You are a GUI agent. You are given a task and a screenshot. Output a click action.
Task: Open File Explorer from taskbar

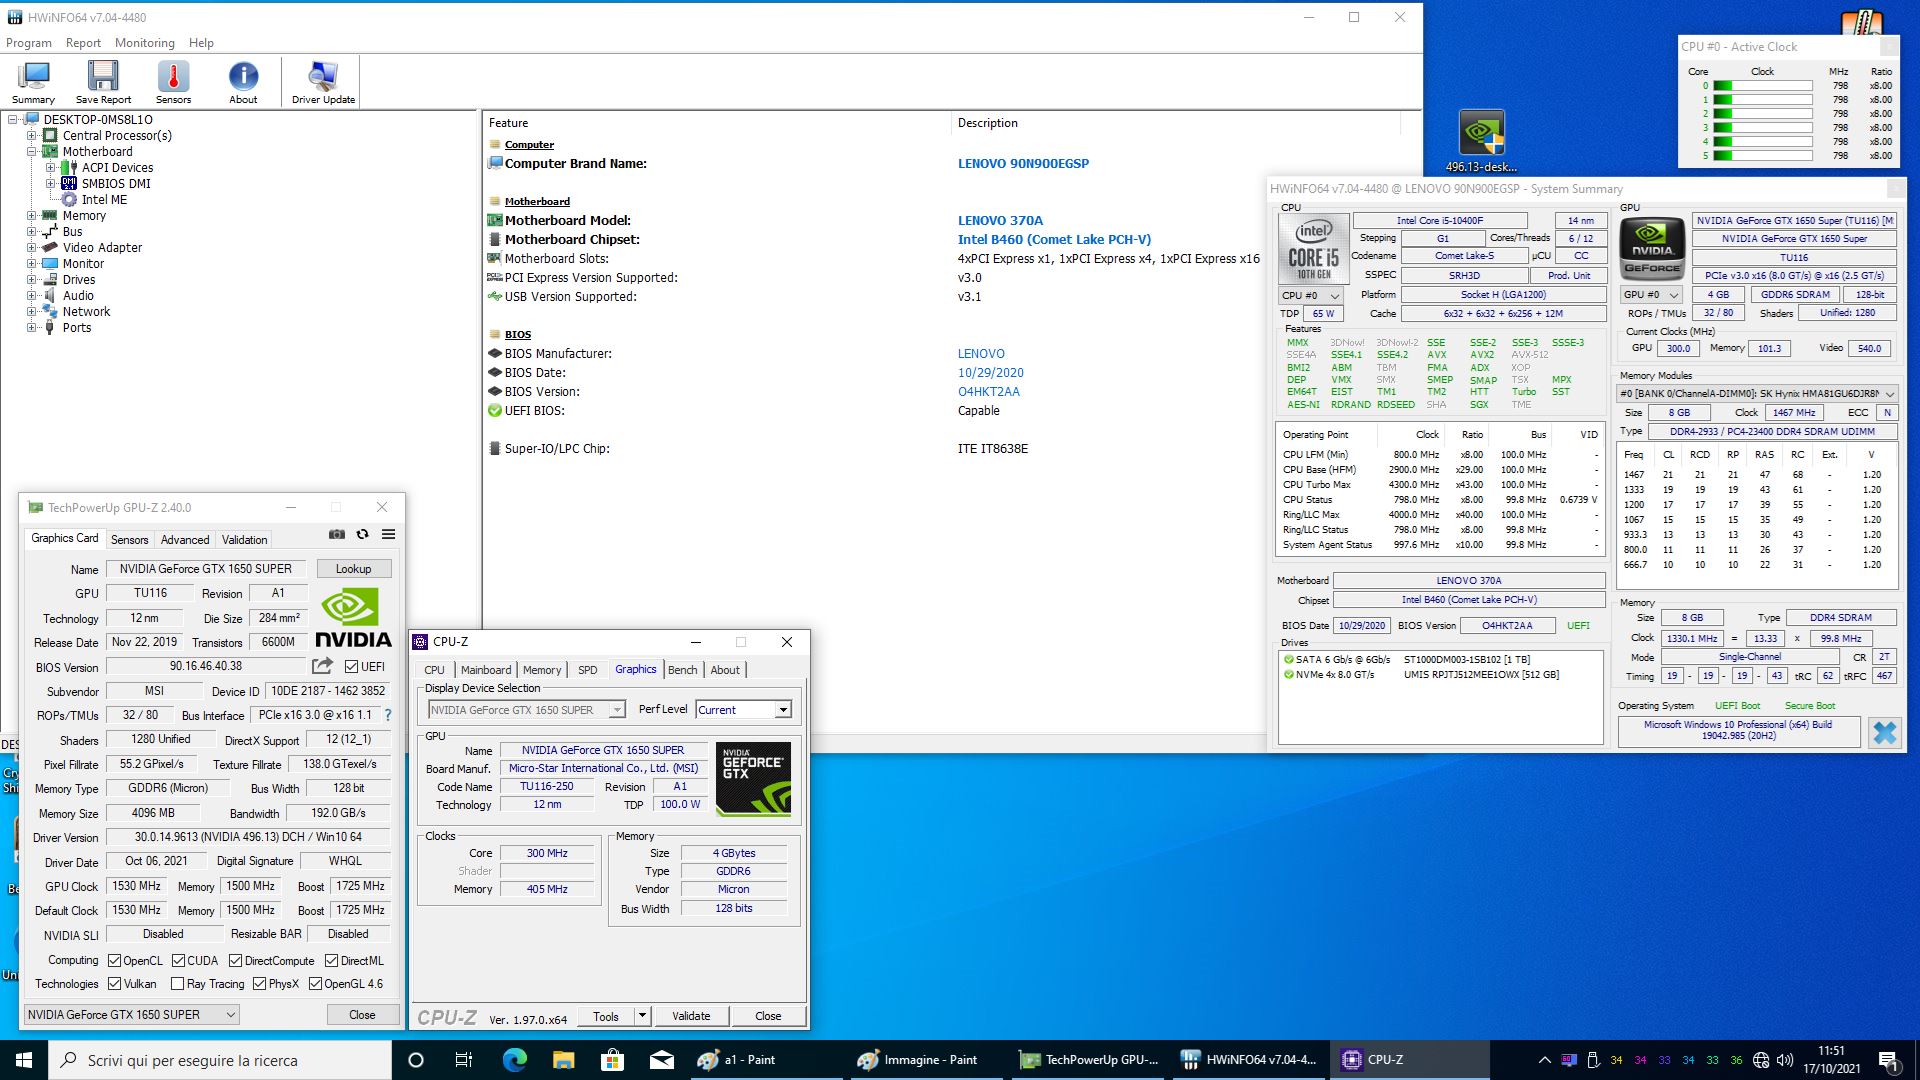pos(563,1060)
